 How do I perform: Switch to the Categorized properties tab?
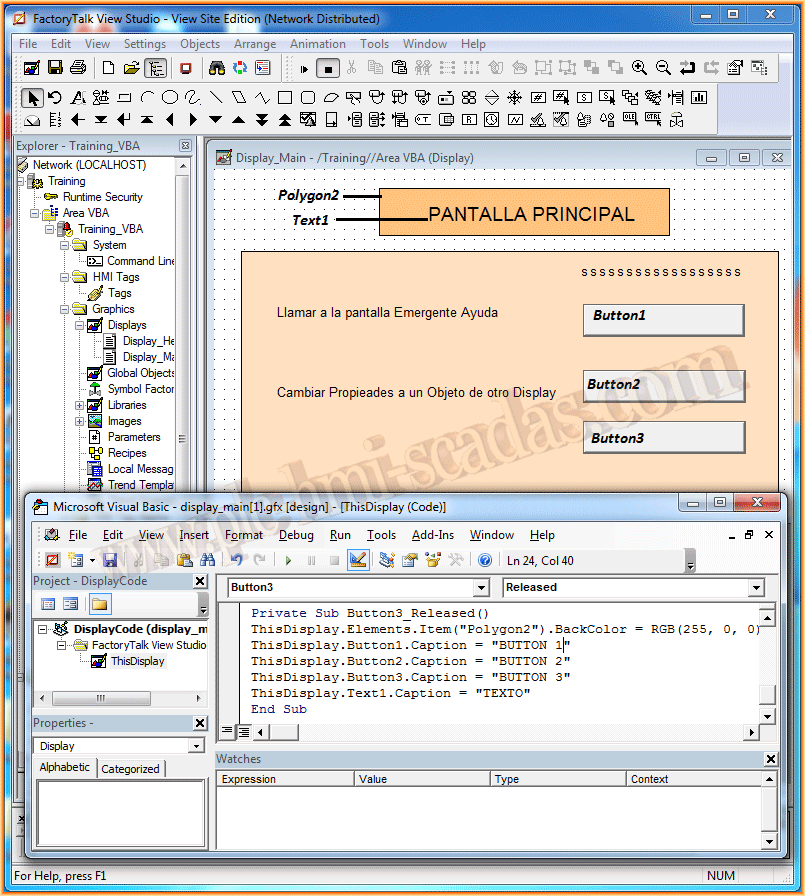(130, 769)
